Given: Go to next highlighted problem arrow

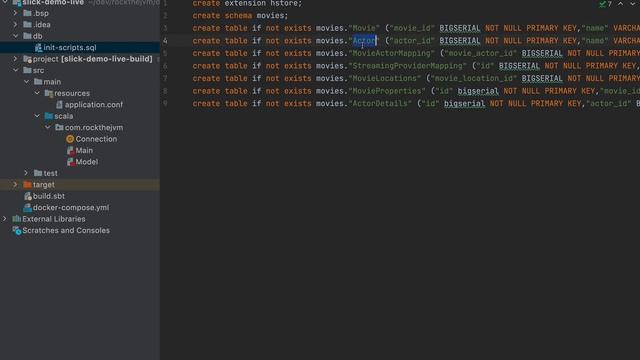Looking at the screenshot, I should pos(633,4).
